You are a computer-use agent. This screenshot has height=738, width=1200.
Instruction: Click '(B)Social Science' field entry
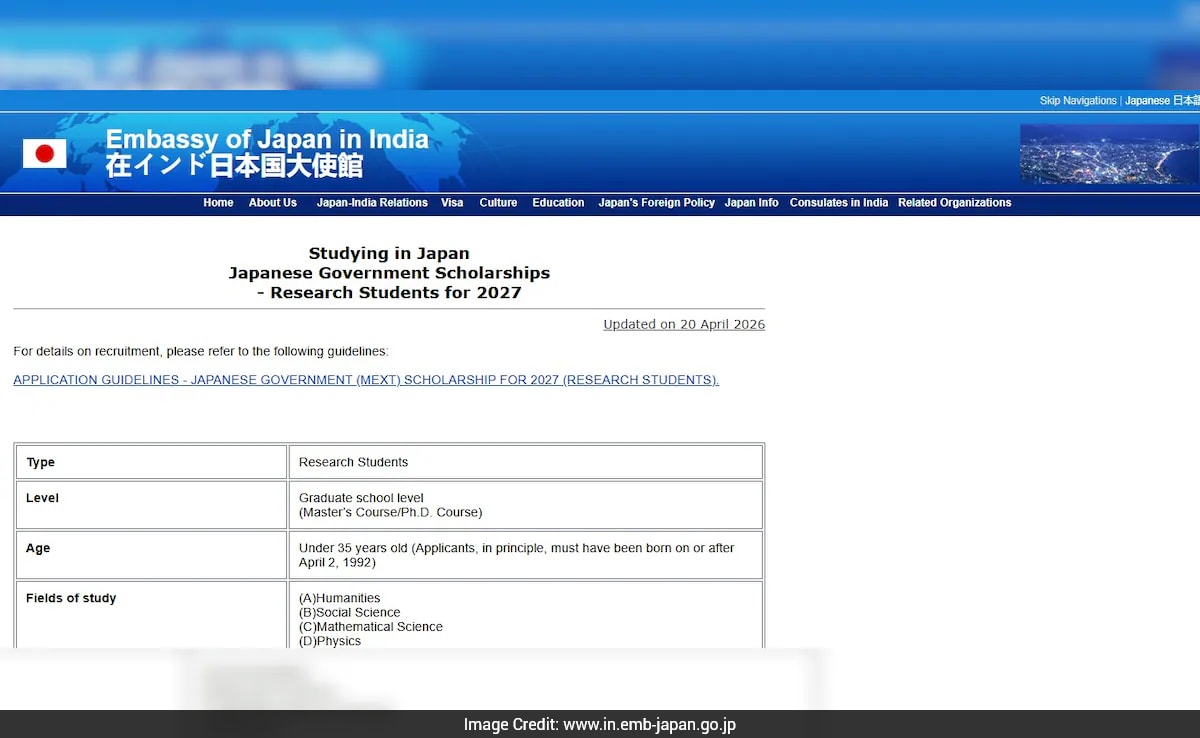tap(349, 613)
